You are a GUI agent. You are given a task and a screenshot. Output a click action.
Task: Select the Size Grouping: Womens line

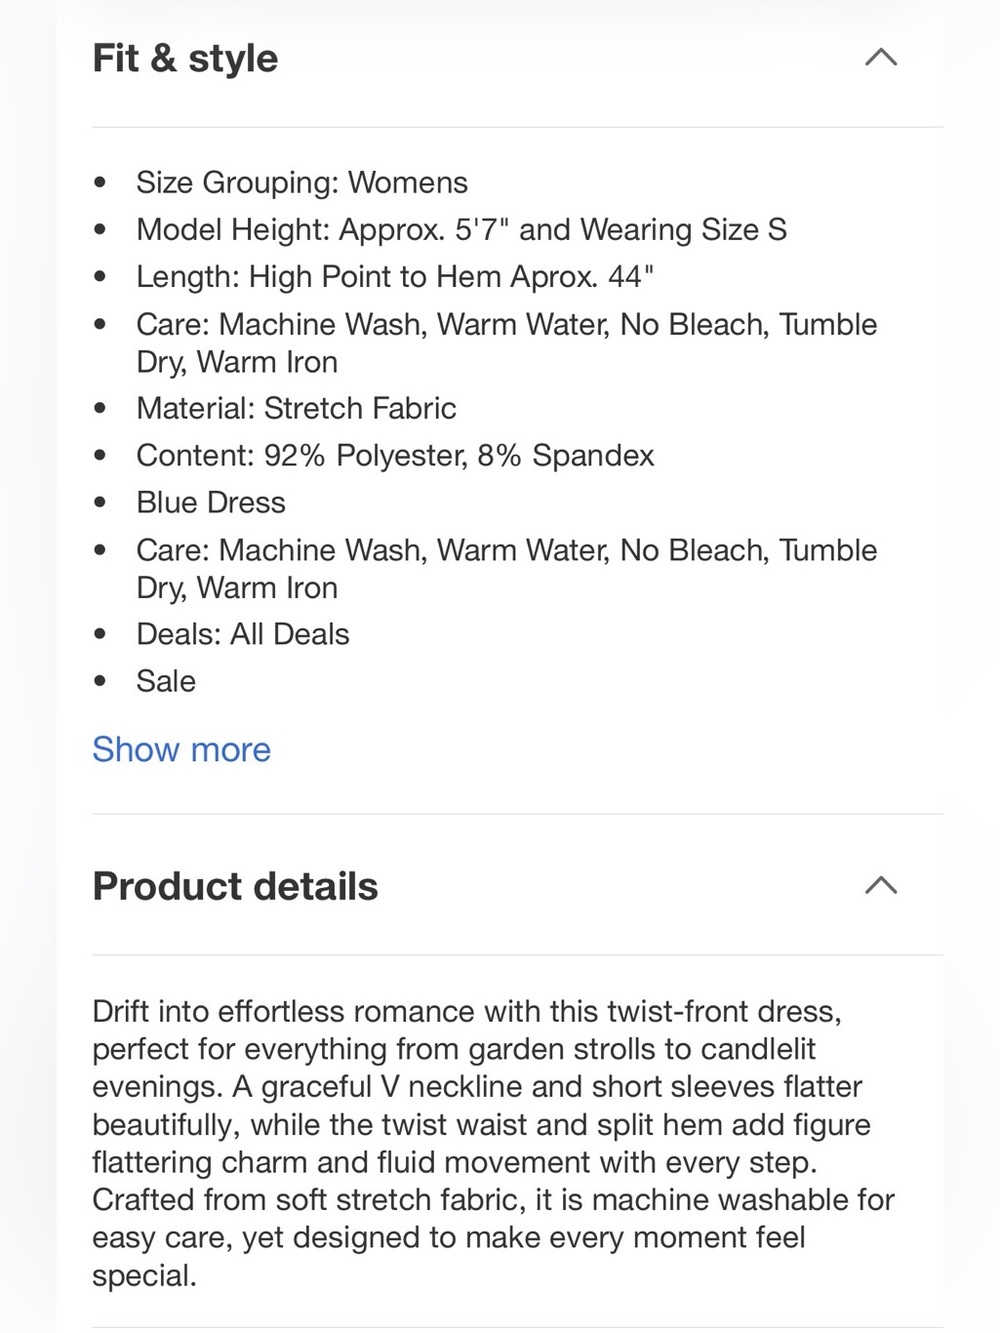tap(302, 182)
